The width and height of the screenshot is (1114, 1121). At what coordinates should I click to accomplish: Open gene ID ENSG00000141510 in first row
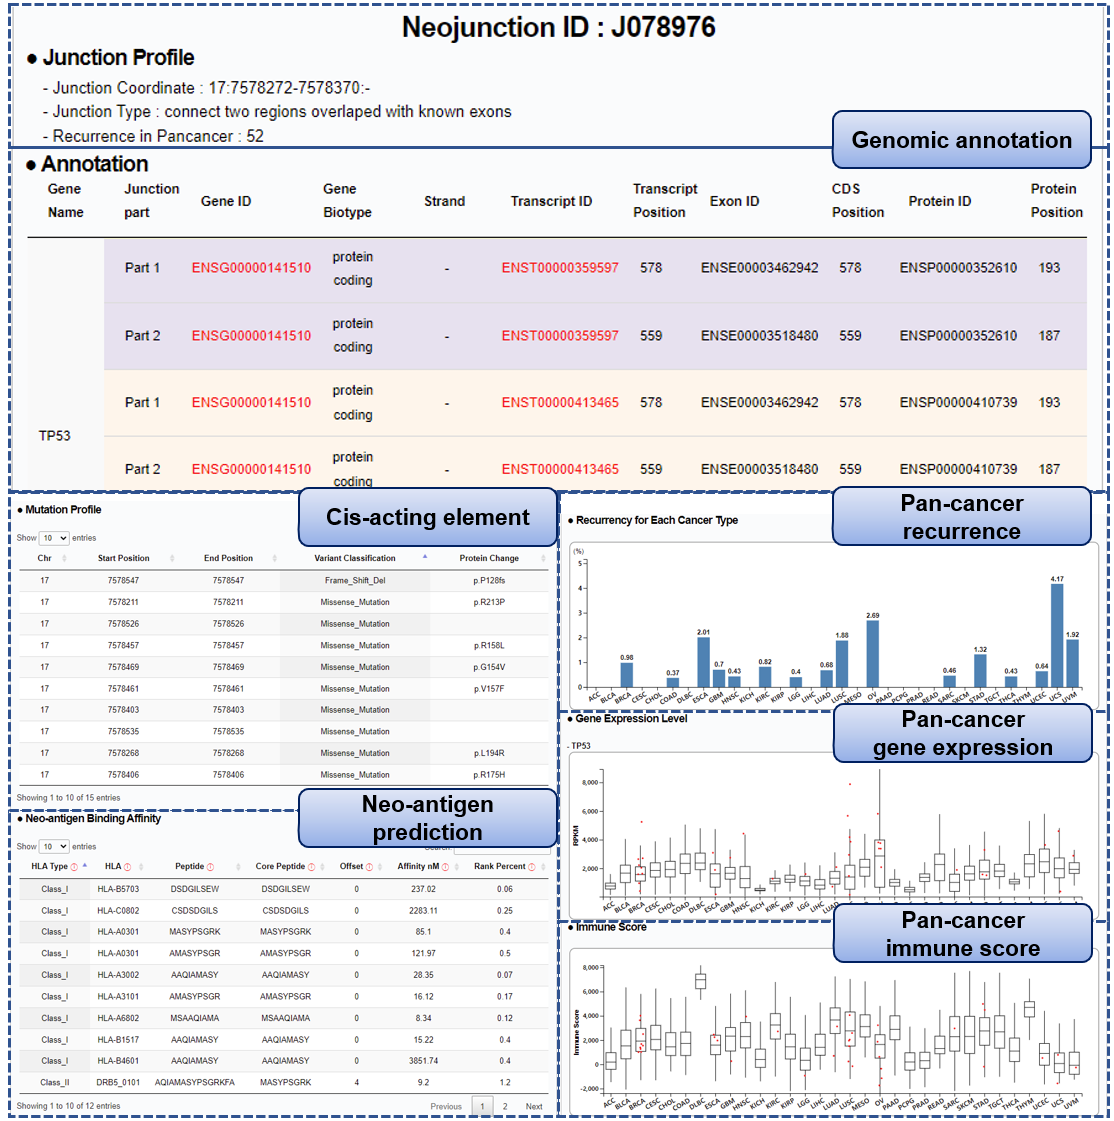251,268
